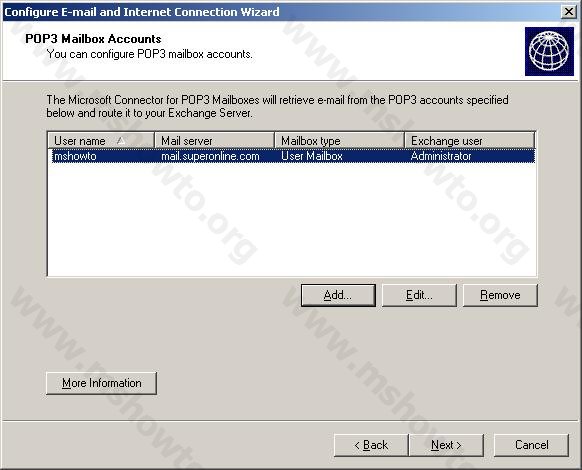Screen dimensions: 582x470
Task: Proceed with the Next button
Action: tap(446, 445)
